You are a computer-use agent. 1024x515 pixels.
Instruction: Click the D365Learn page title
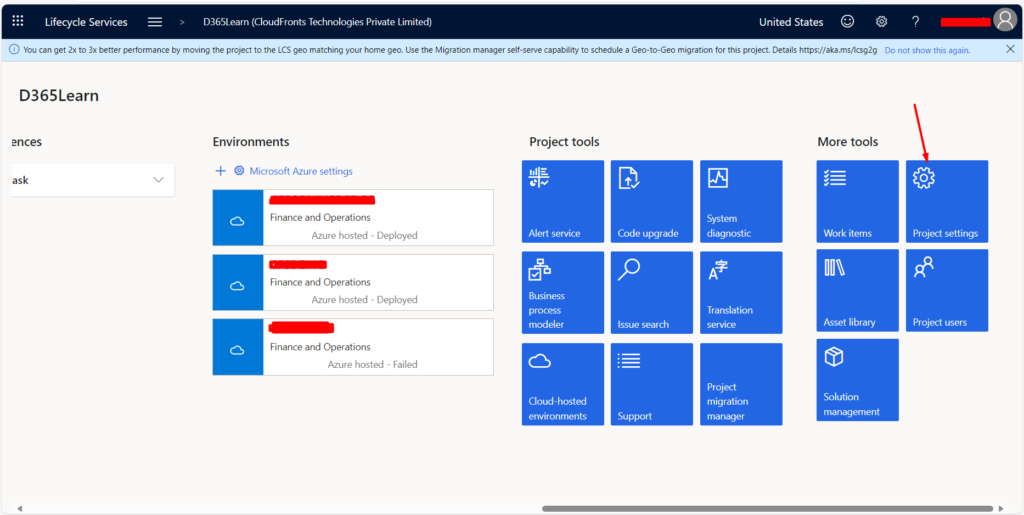click(x=59, y=96)
